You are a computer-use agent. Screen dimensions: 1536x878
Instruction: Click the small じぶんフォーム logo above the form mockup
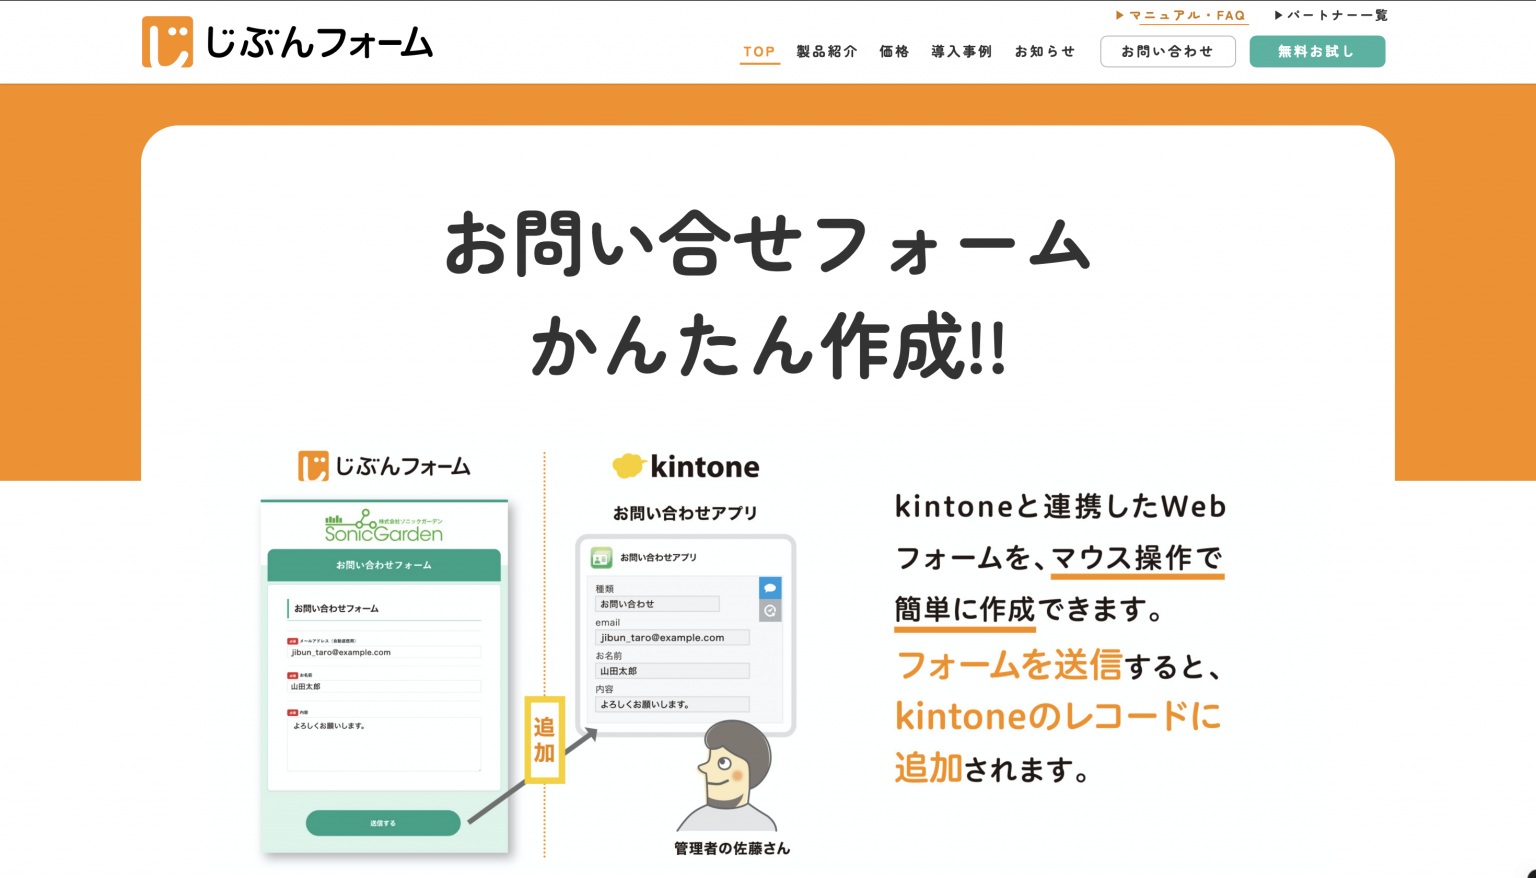(x=383, y=465)
